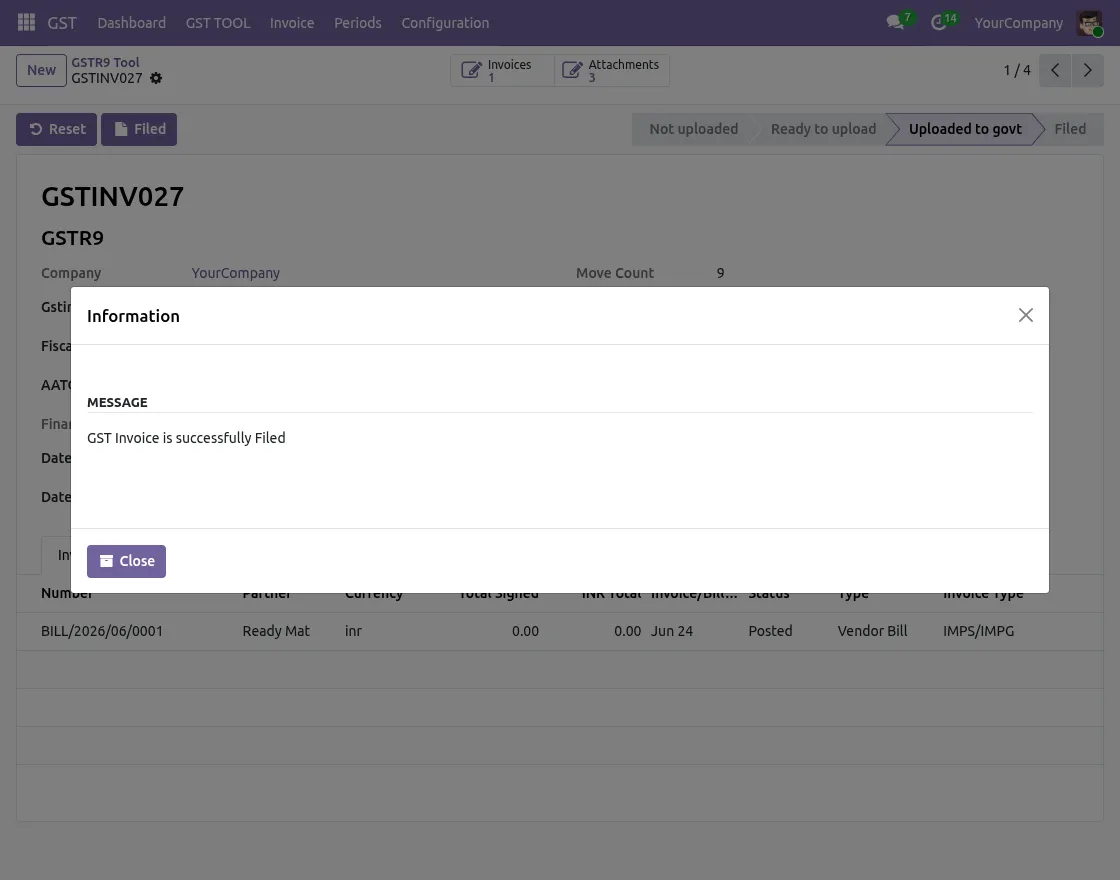Open the activities clock icon

point(939,22)
